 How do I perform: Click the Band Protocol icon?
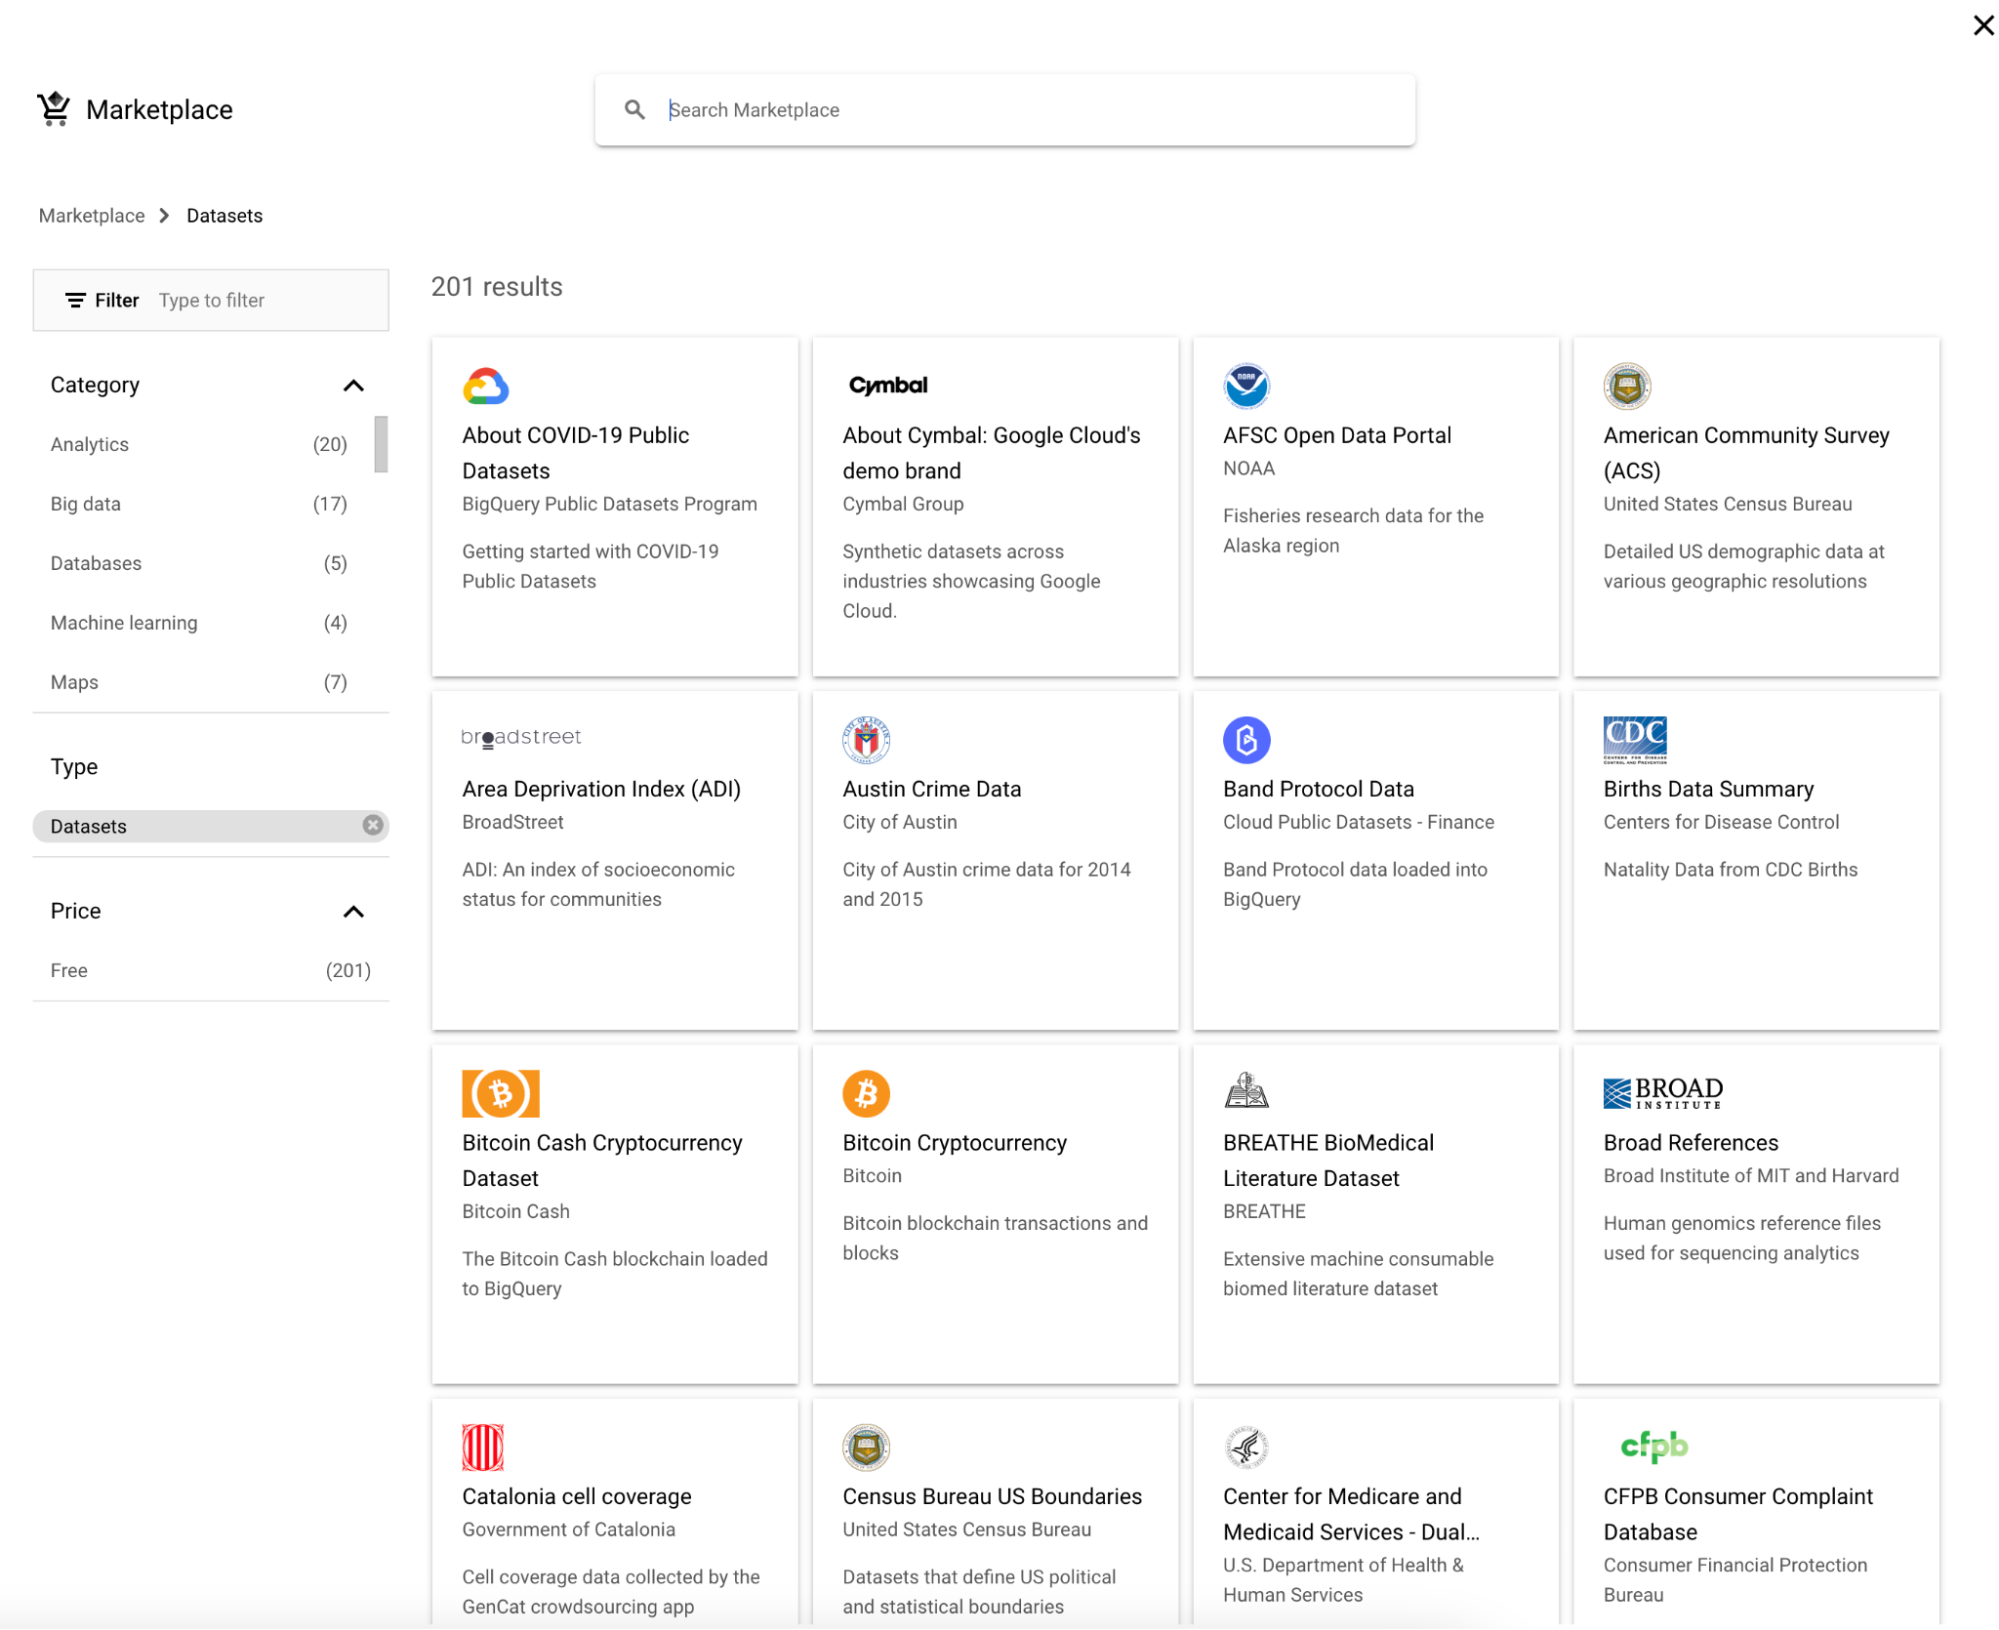pyautogui.click(x=1246, y=740)
